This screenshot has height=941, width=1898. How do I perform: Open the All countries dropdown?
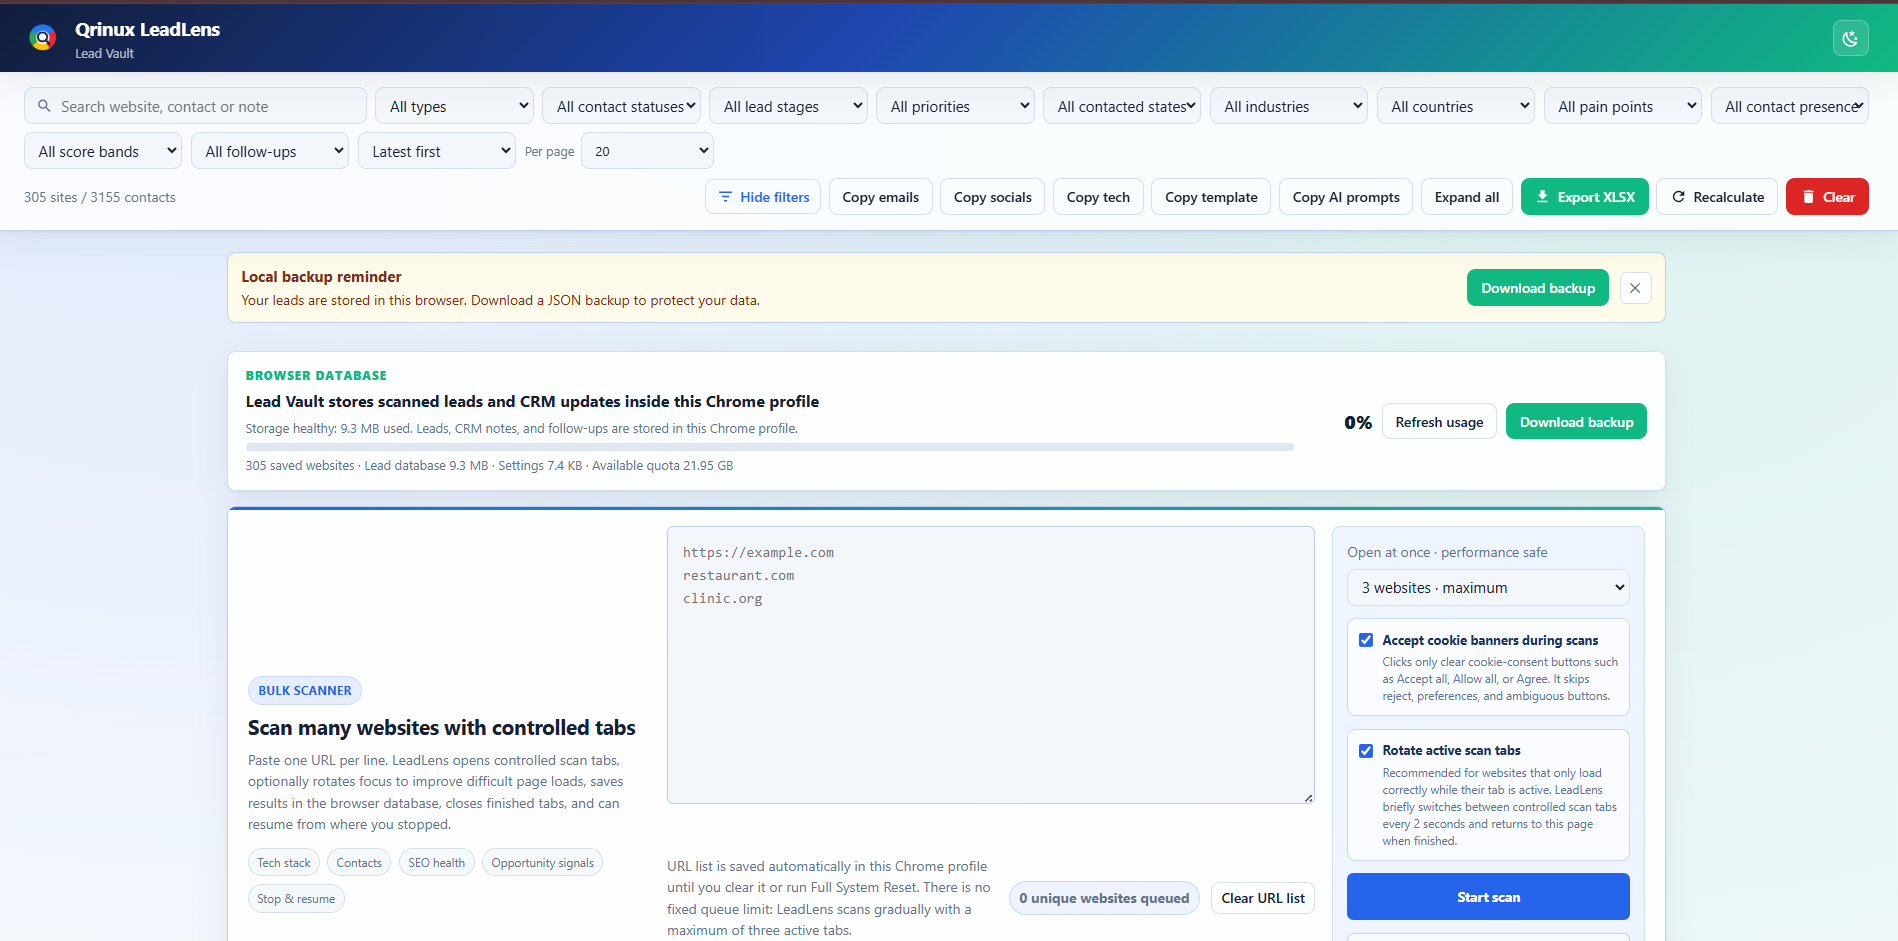coord(1456,106)
